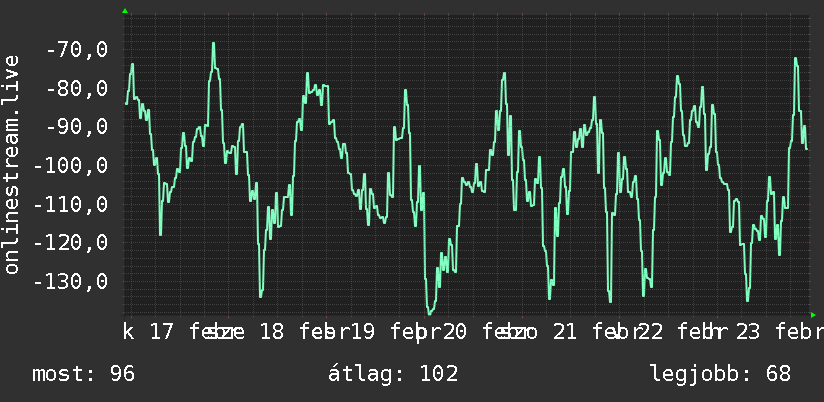824x402 pixels.
Task: Click the -90,0 y-axis label
Action: tap(77, 127)
